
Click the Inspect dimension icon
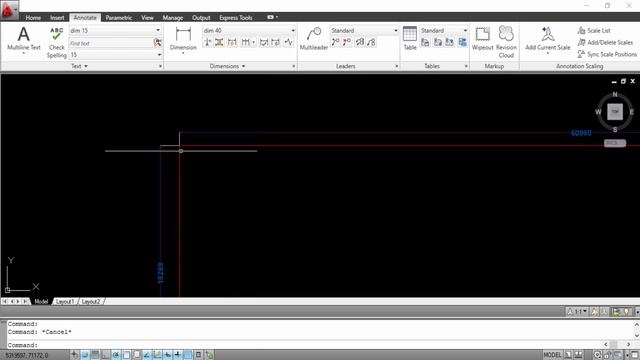coord(264,42)
